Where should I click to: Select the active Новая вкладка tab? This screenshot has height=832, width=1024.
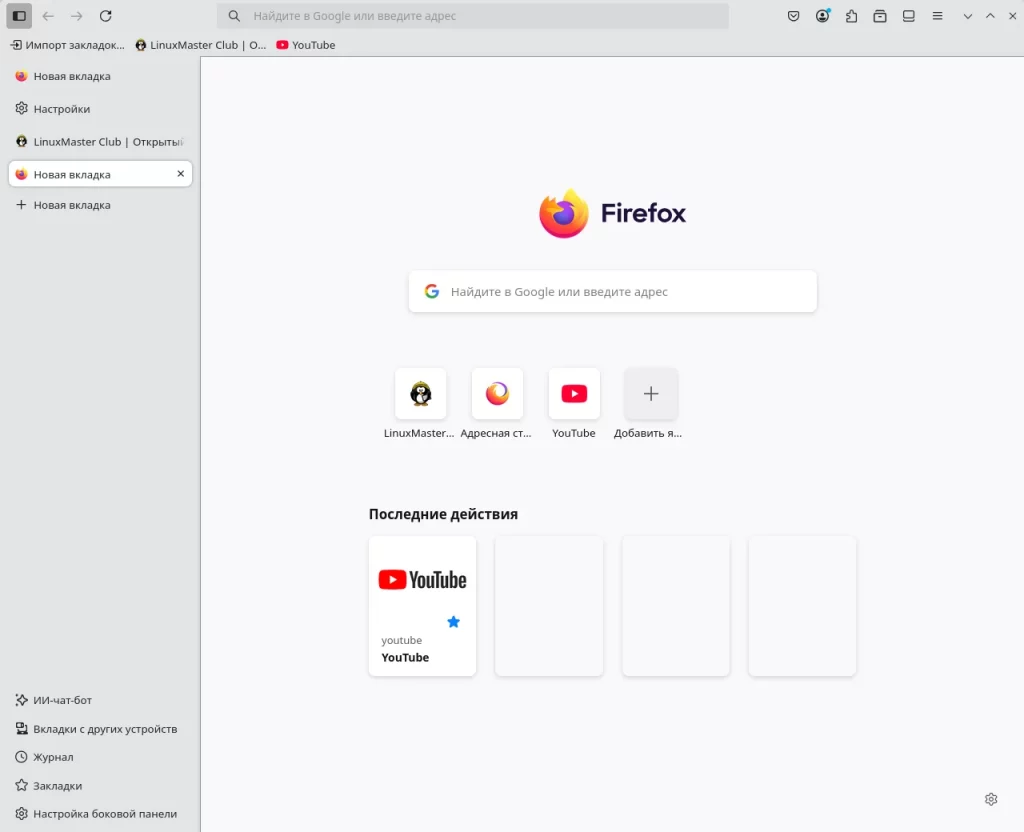coord(100,174)
